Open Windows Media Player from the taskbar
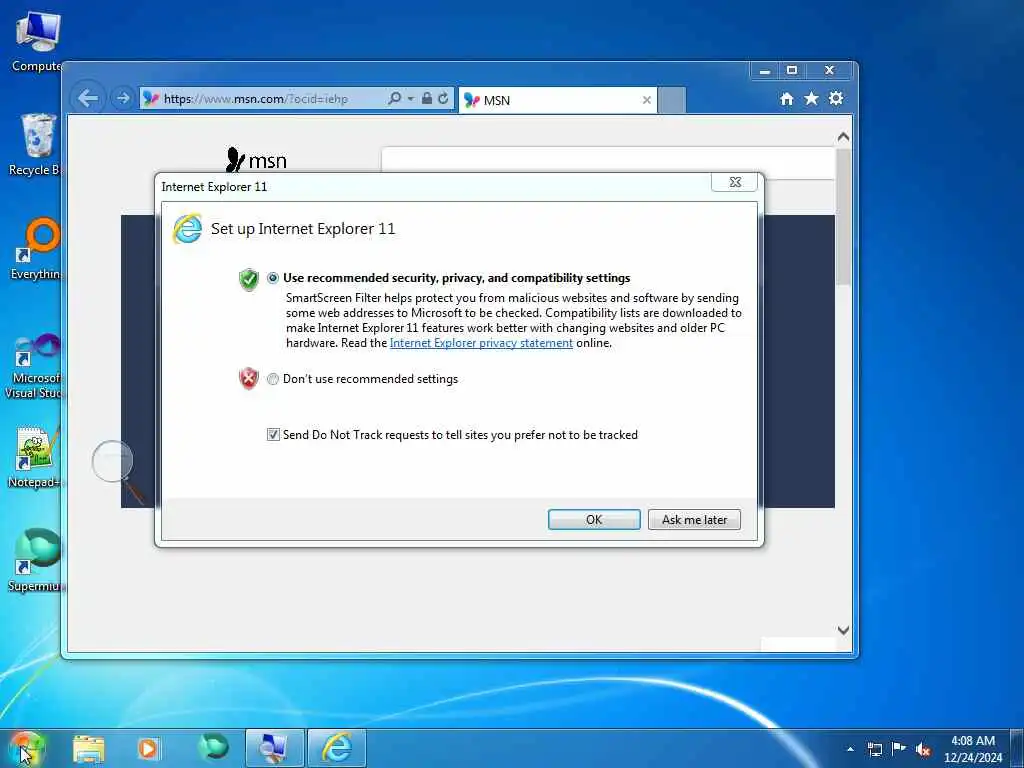1024x768 pixels. (148, 748)
